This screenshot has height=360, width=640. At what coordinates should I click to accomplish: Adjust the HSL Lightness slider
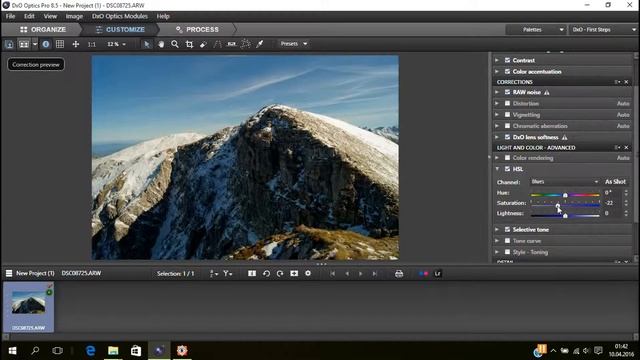tap(565, 215)
